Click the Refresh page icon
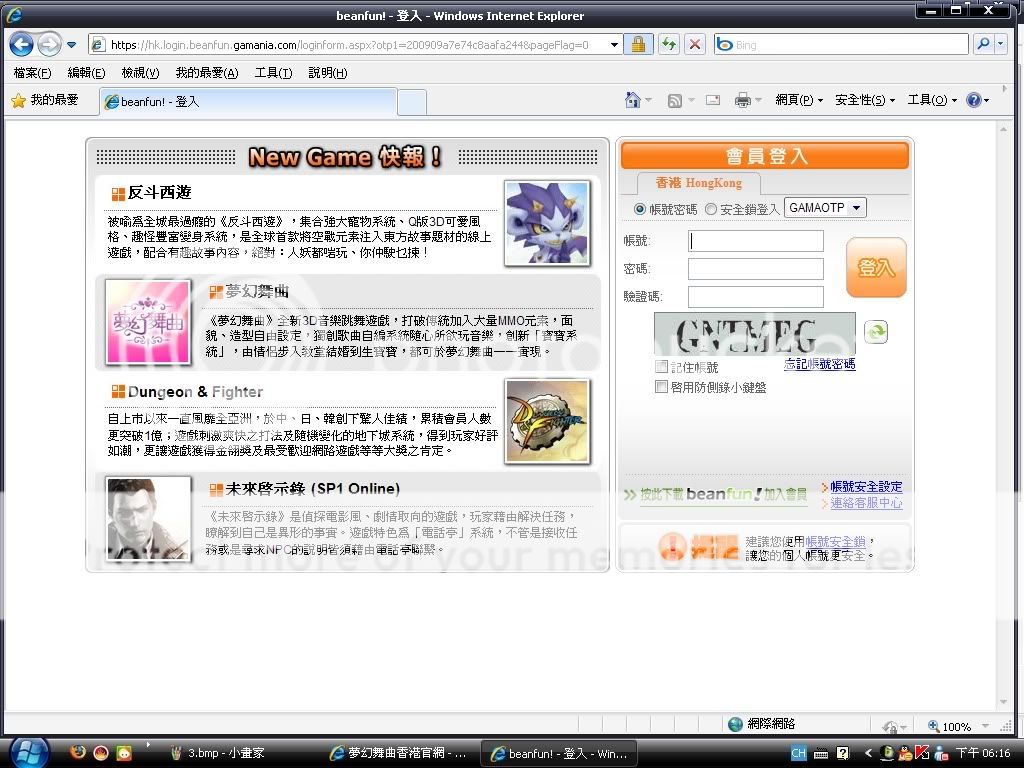 (667, 45)
